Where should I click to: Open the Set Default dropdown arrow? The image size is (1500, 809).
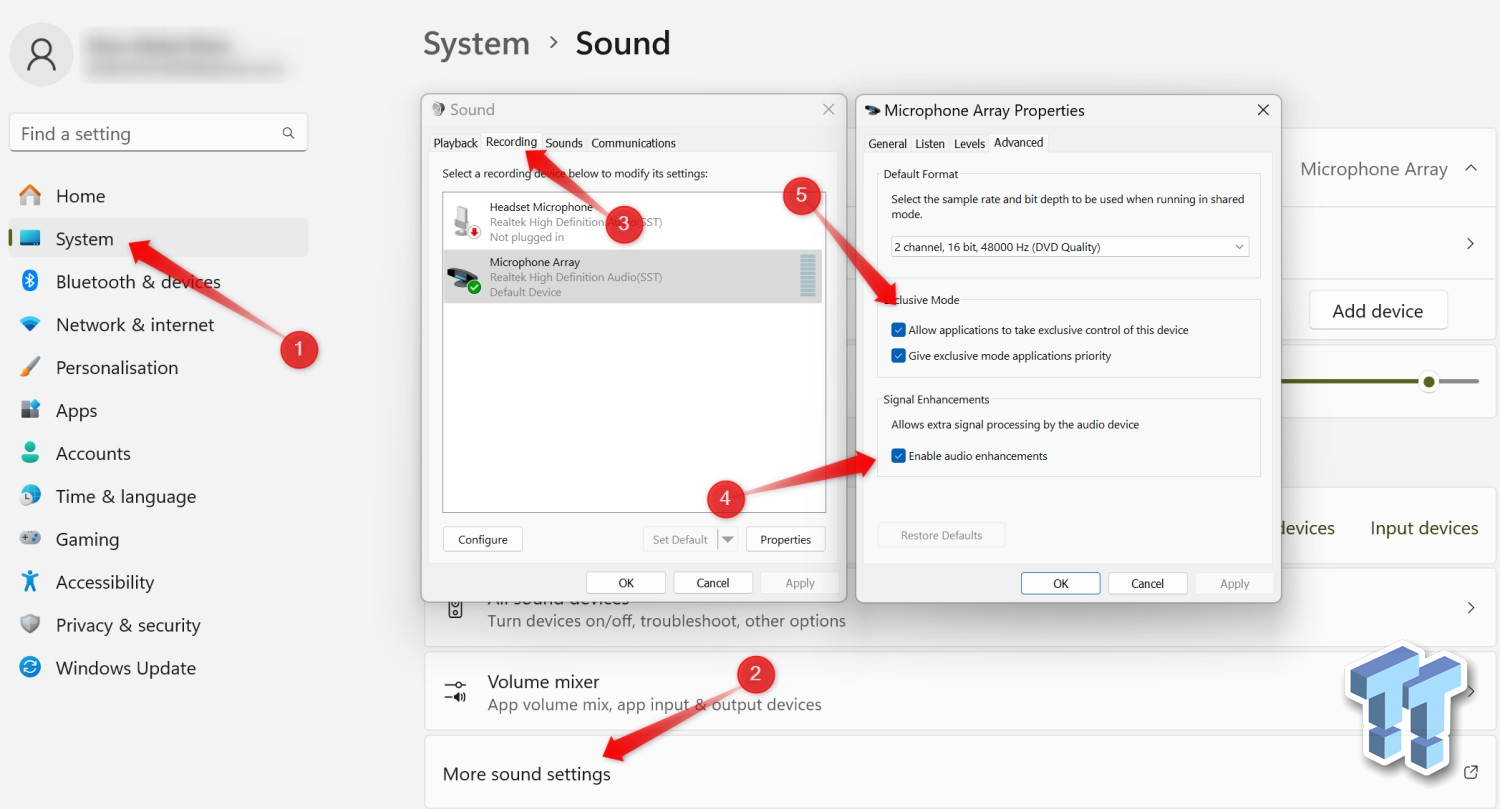(728, 540)
